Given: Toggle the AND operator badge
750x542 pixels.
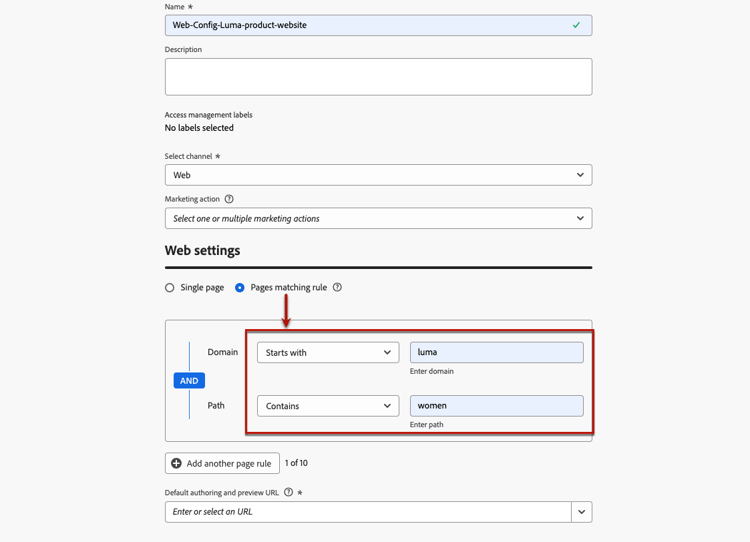Looking at the screenshot, I should (x=189, y=381).
